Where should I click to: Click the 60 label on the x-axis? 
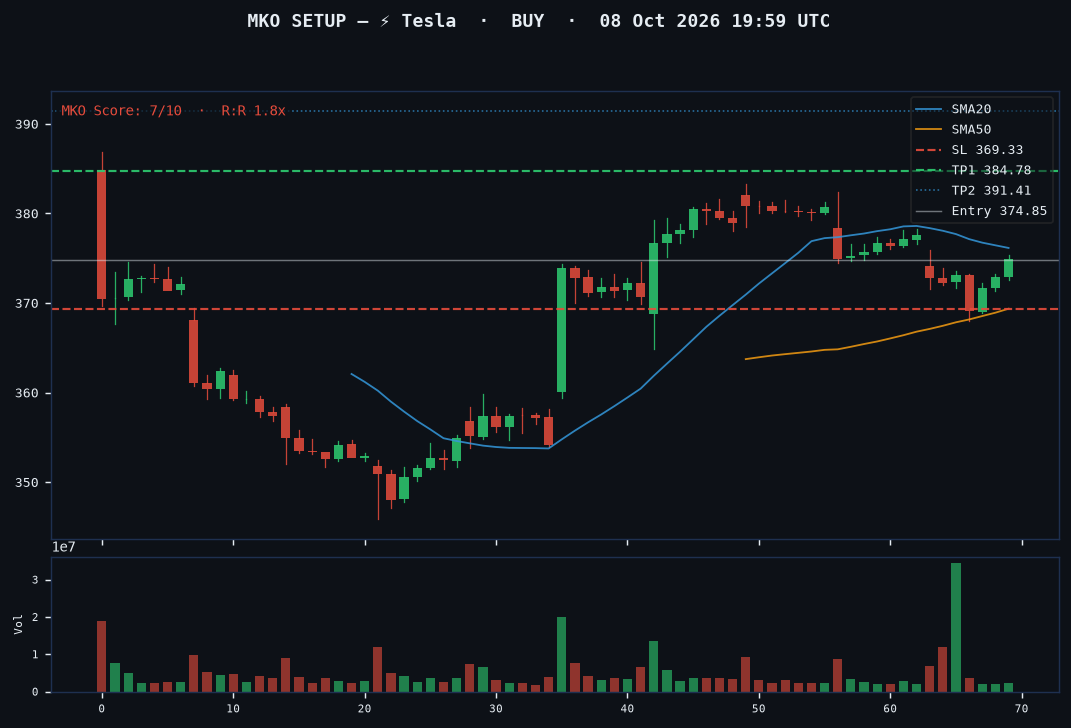coord(890,709)
